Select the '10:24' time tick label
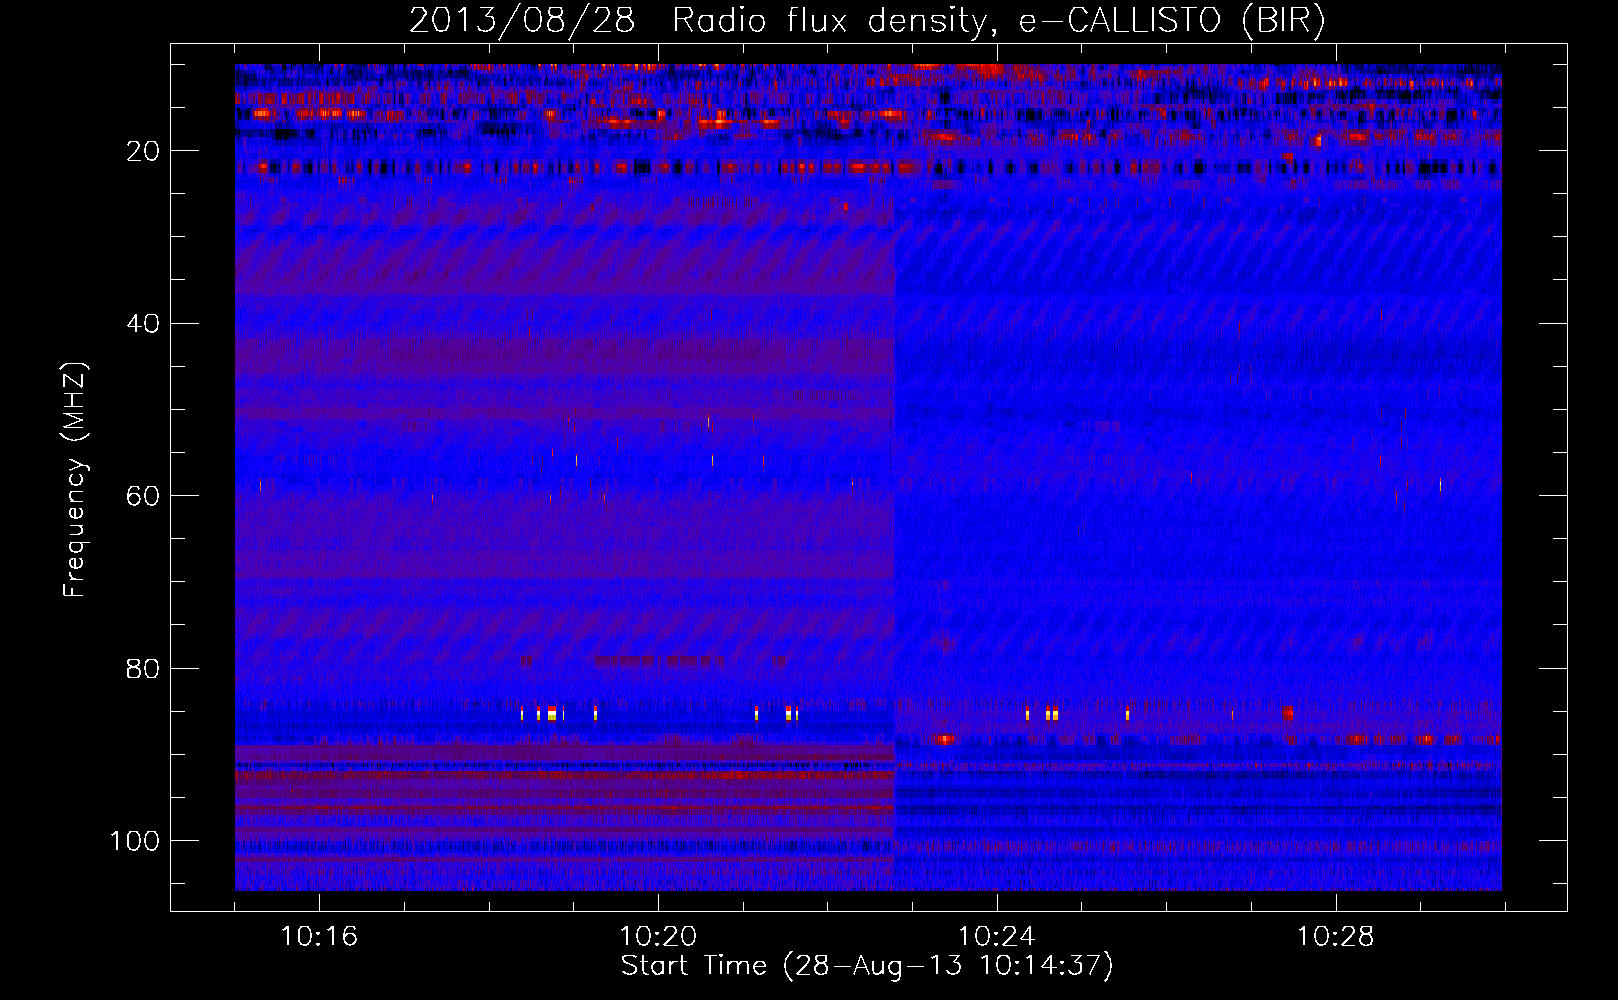Viewport: 1618px width, 1000px height. [997, 937]
